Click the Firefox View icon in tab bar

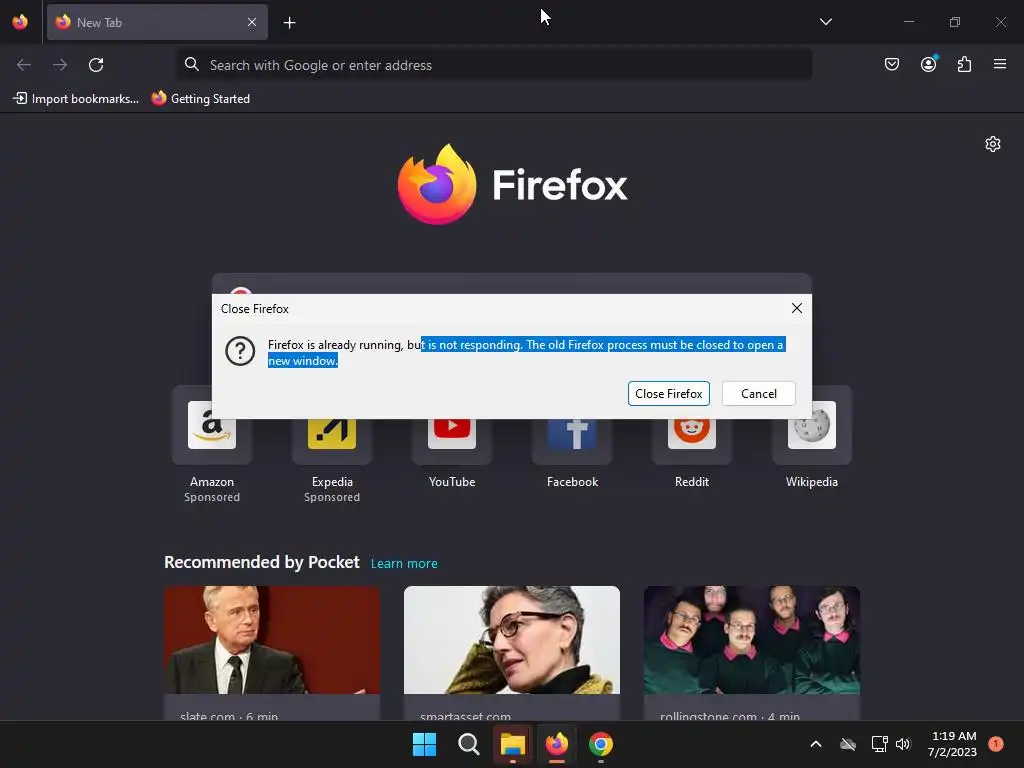click(20, 22)
